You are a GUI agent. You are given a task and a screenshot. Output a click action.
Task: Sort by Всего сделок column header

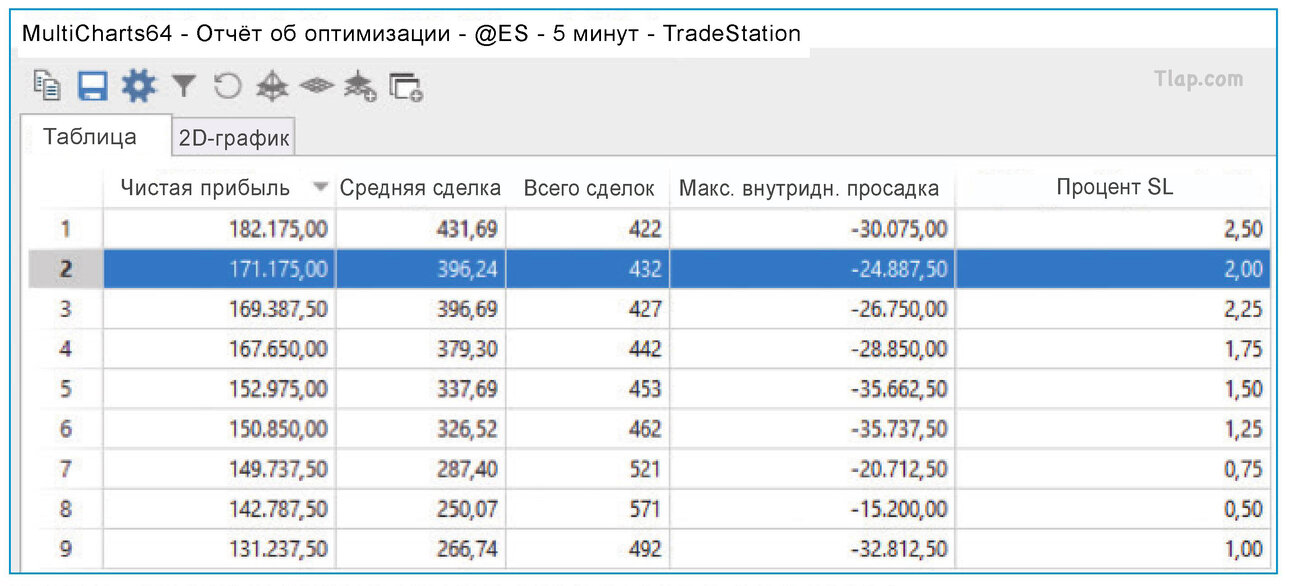[x=588, y=188]
